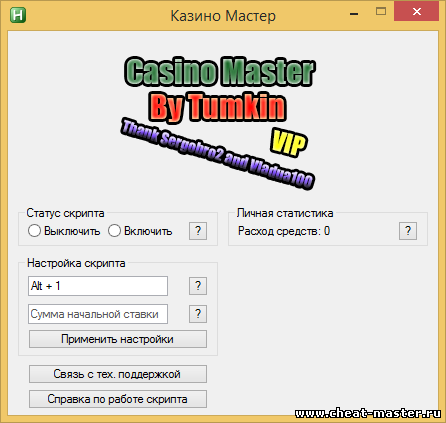Open Связь с тех. поддержкой
Screen dimensions: 446x423
point(118,374)
